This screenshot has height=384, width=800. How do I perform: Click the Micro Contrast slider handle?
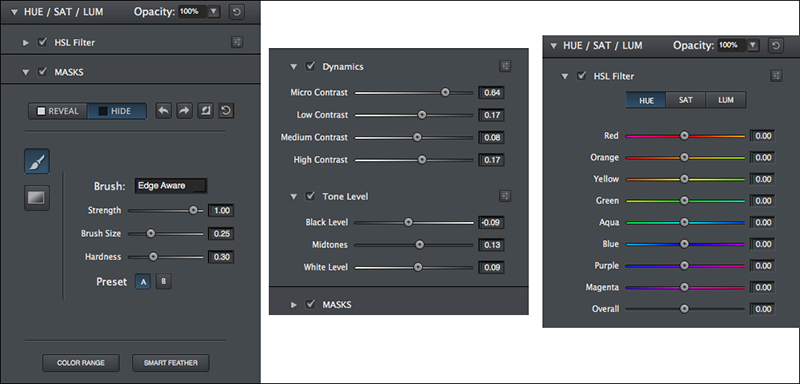click(x=445, y=92)
